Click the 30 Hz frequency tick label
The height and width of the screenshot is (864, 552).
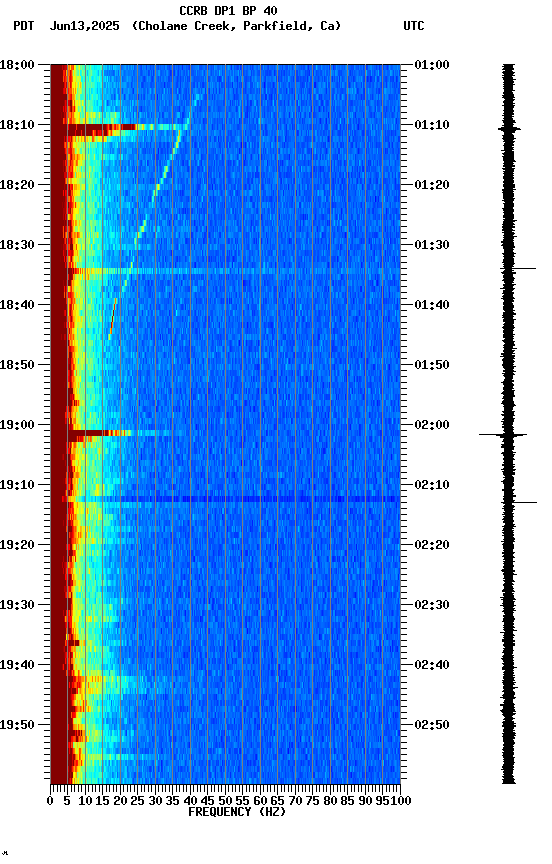coord(155,801)
